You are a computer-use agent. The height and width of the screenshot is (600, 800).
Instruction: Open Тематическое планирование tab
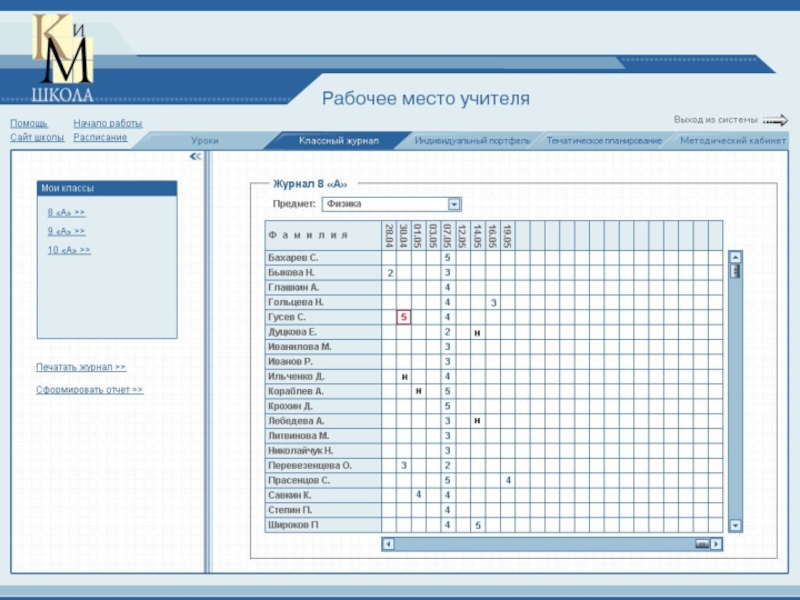pyautogui.click(x=603, y=141)
